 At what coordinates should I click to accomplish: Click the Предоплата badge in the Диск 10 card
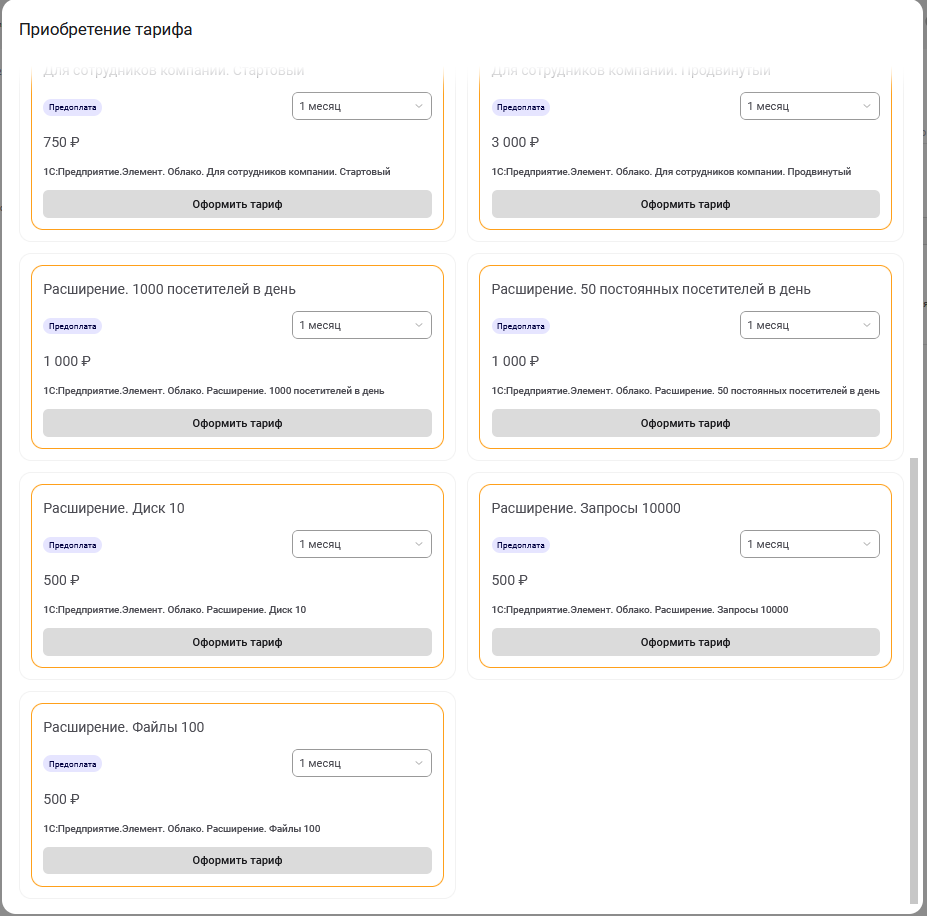click(73, 545)
